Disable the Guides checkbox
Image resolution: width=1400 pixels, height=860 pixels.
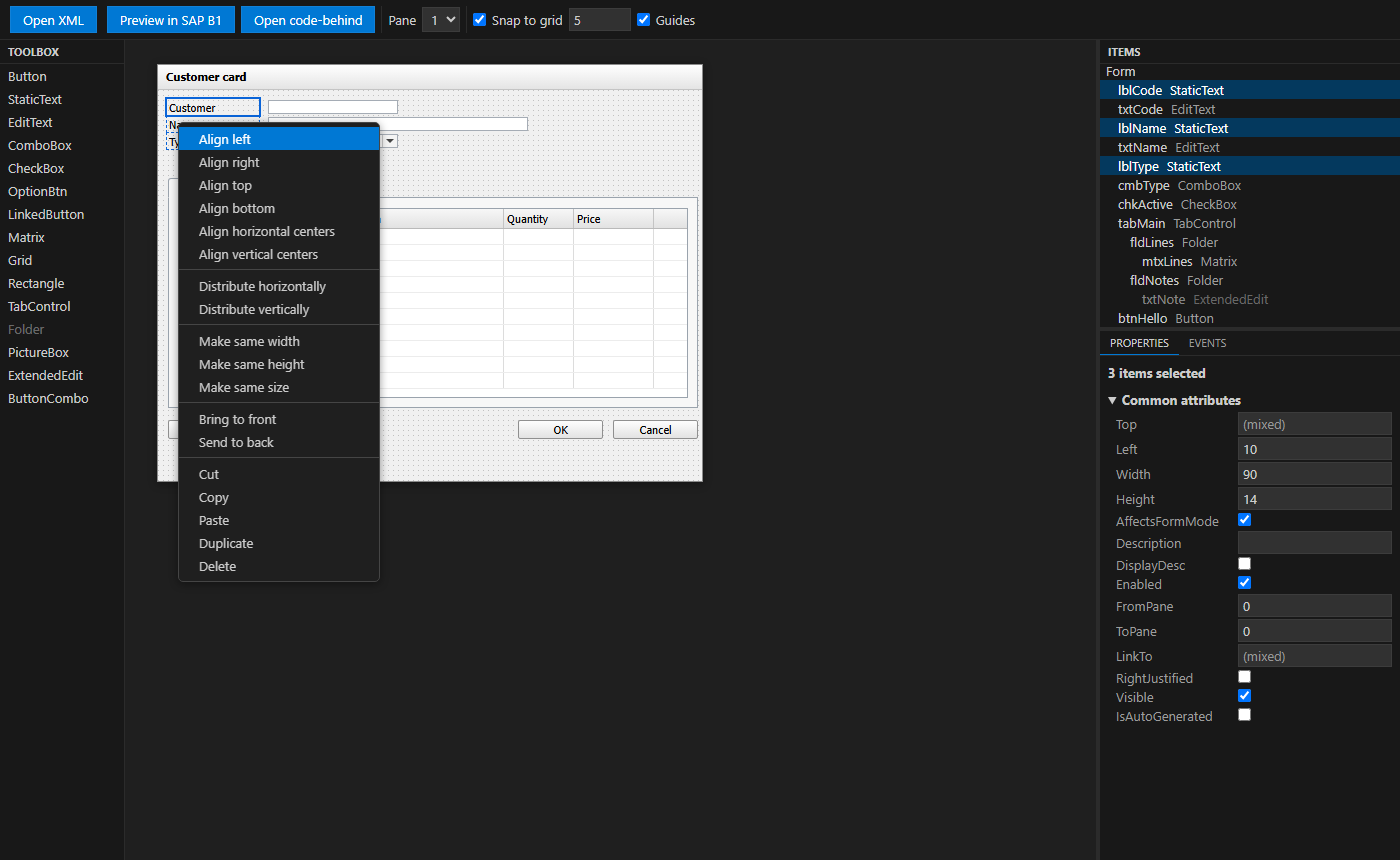[643, 19]
